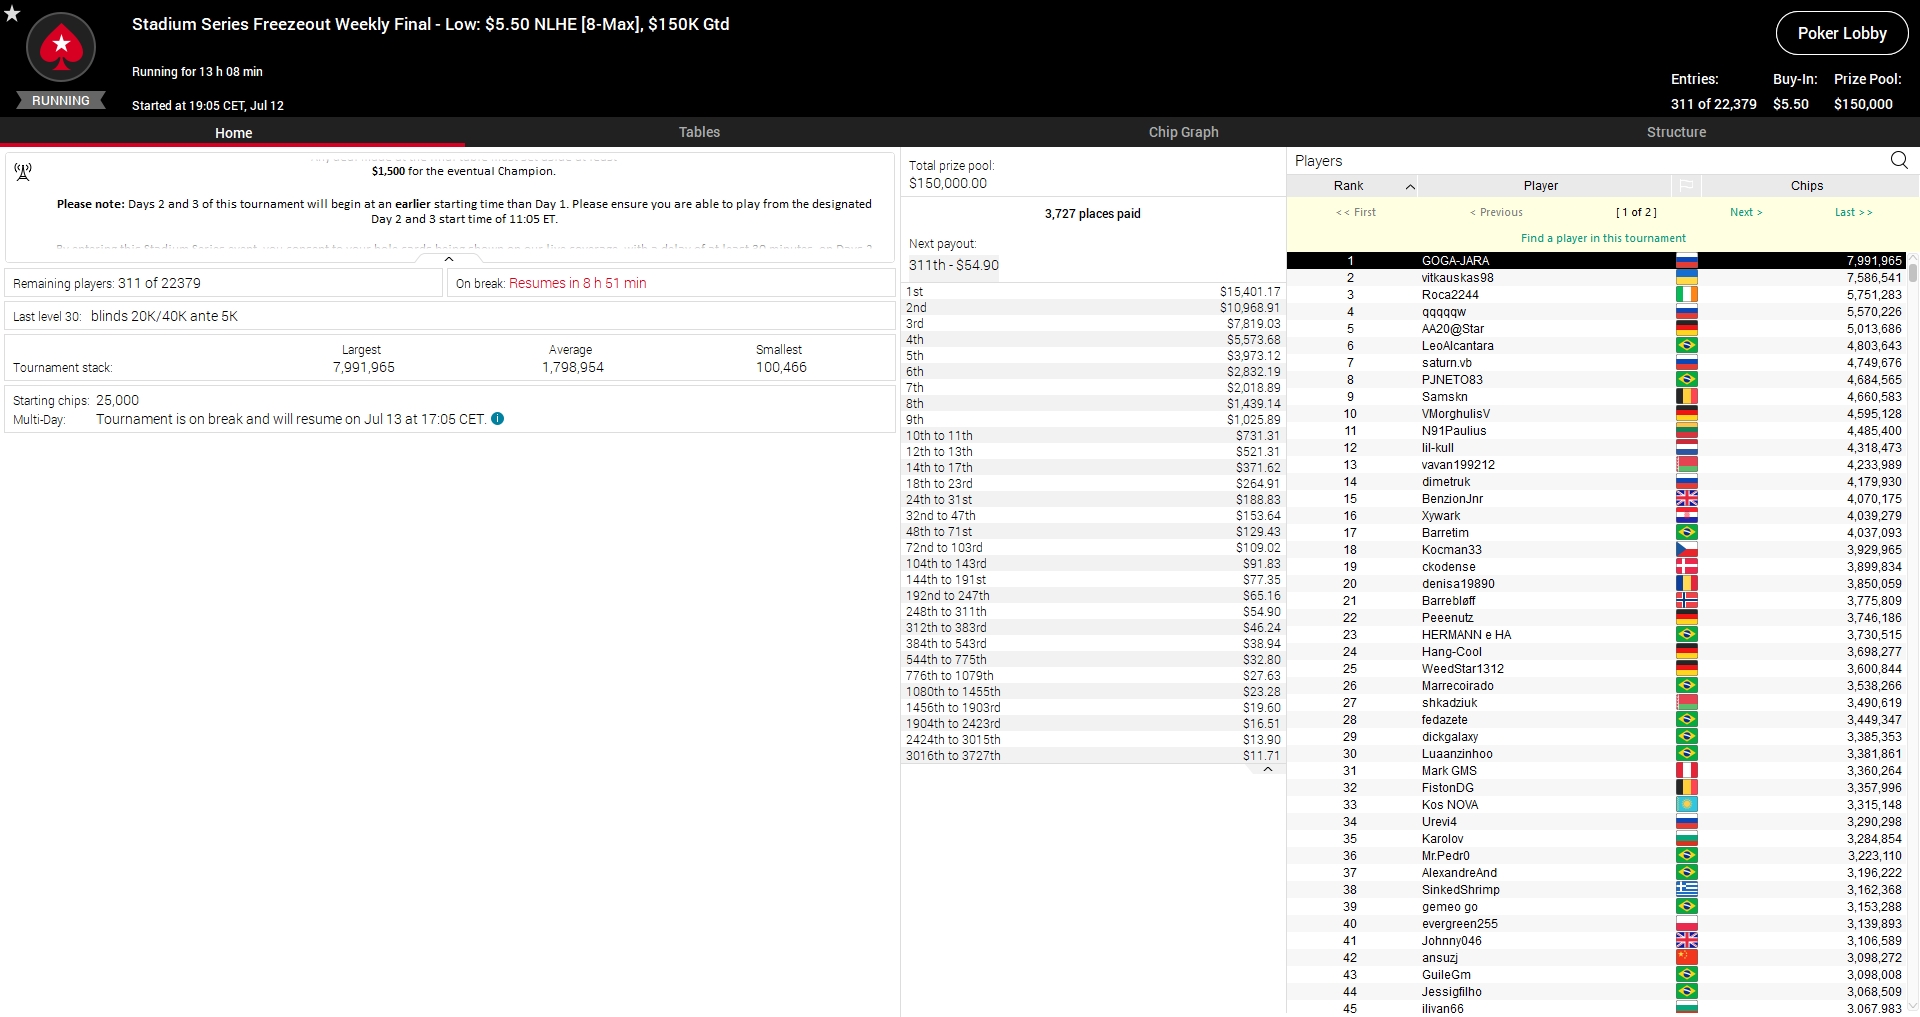Select player row Mark GMS
This screenshot has height=1017, width=1920.
[1596, 771]
